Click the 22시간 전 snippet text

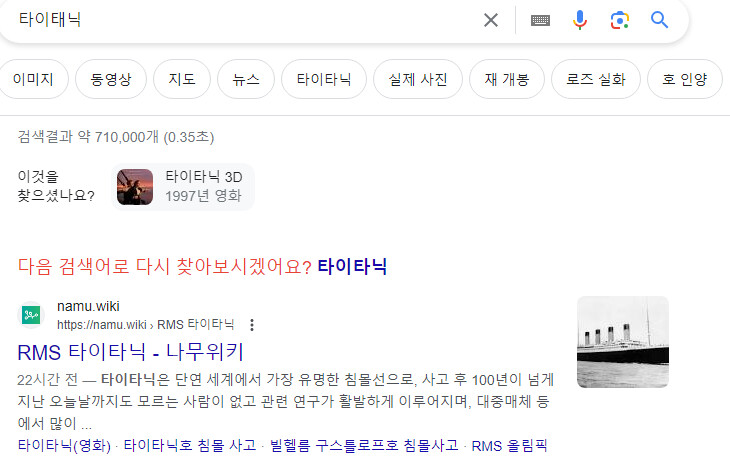pyautogui.click(x=47, y=380)
